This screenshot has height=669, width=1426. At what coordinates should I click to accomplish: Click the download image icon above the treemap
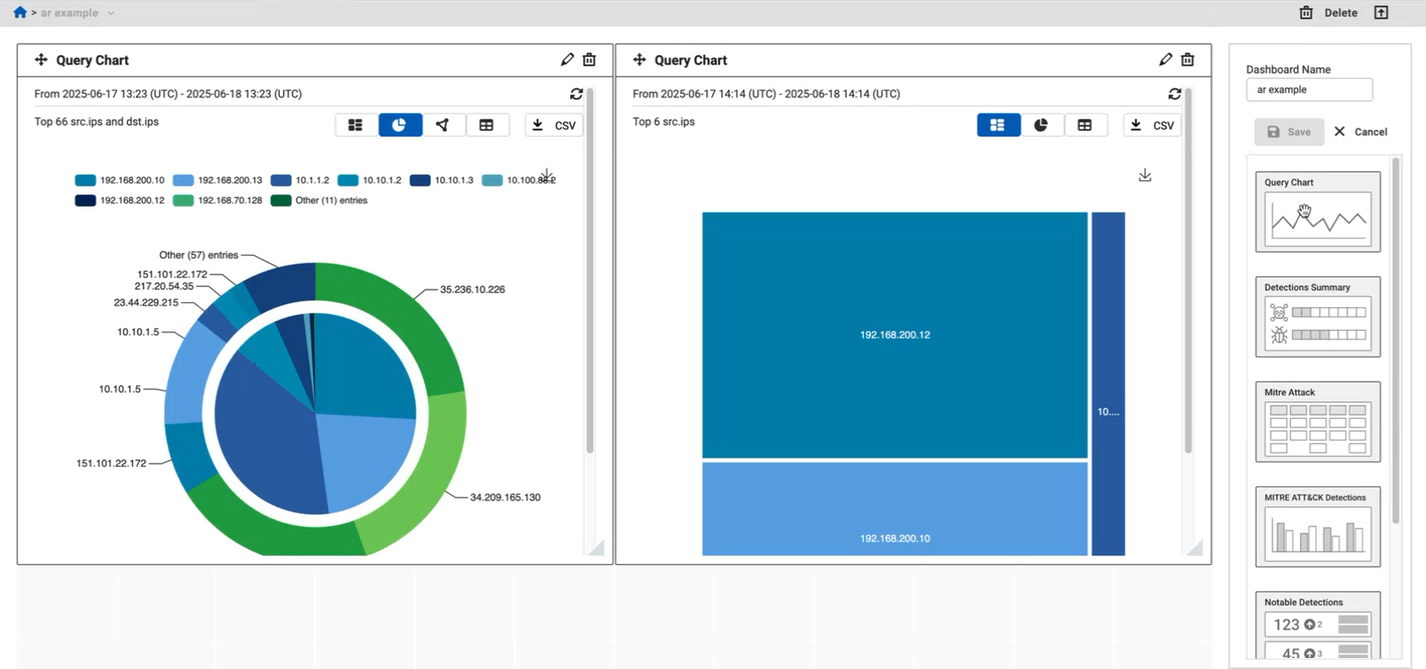coord(1145,175)
